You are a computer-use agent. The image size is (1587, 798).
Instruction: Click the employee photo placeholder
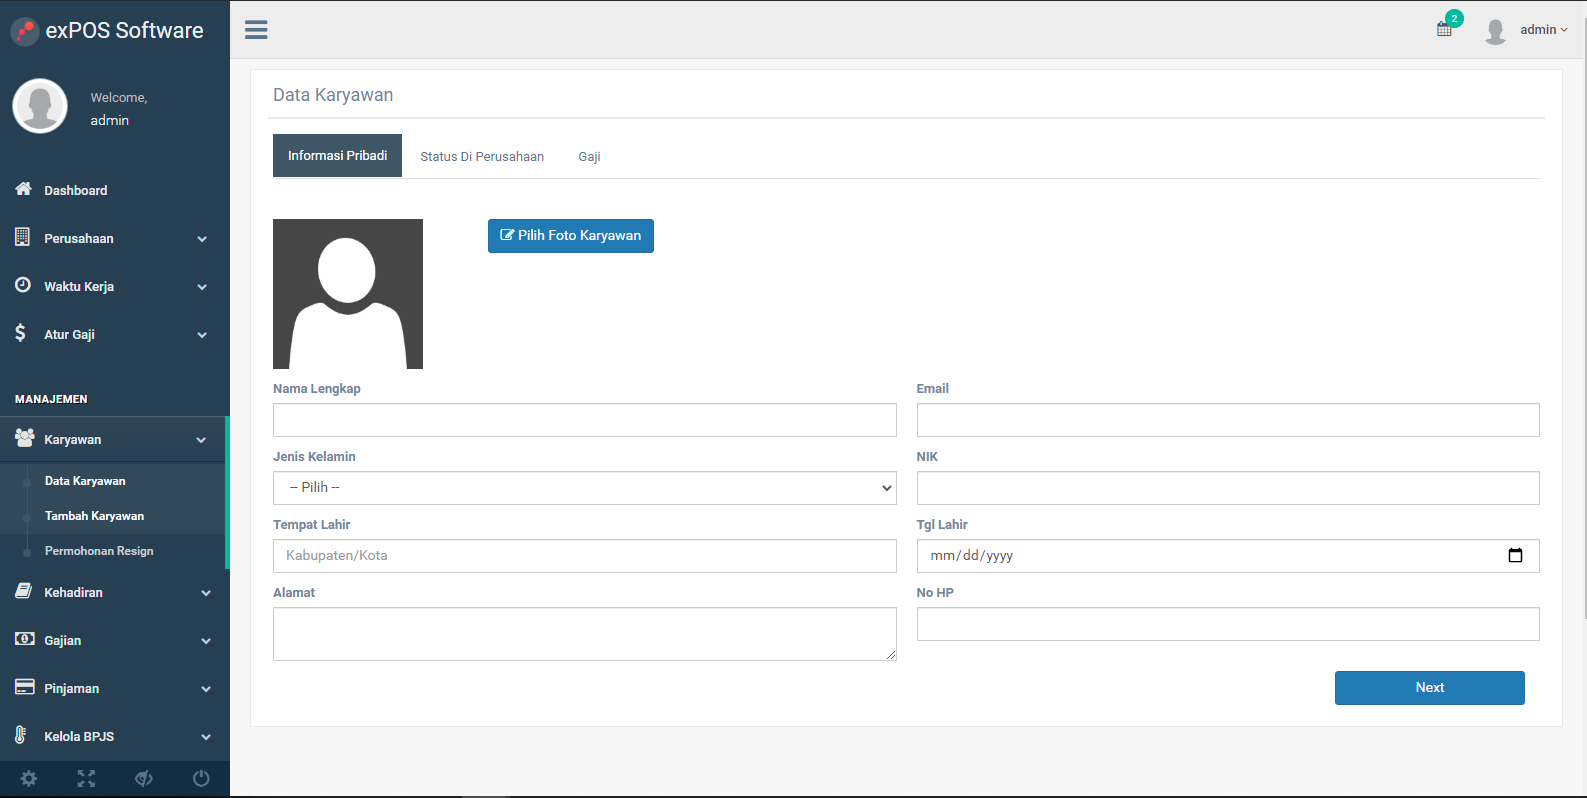pyautogui.click(x=348, y=294)
